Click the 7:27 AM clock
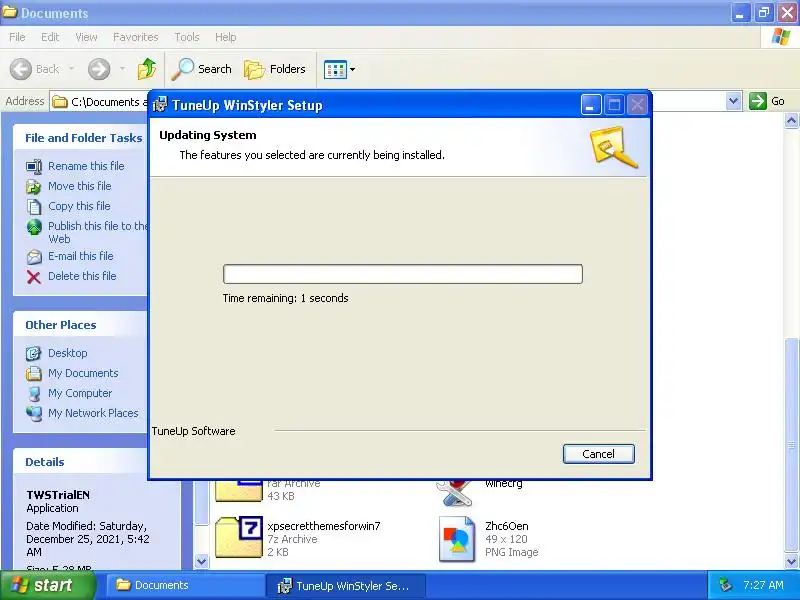 pos(763,585)
